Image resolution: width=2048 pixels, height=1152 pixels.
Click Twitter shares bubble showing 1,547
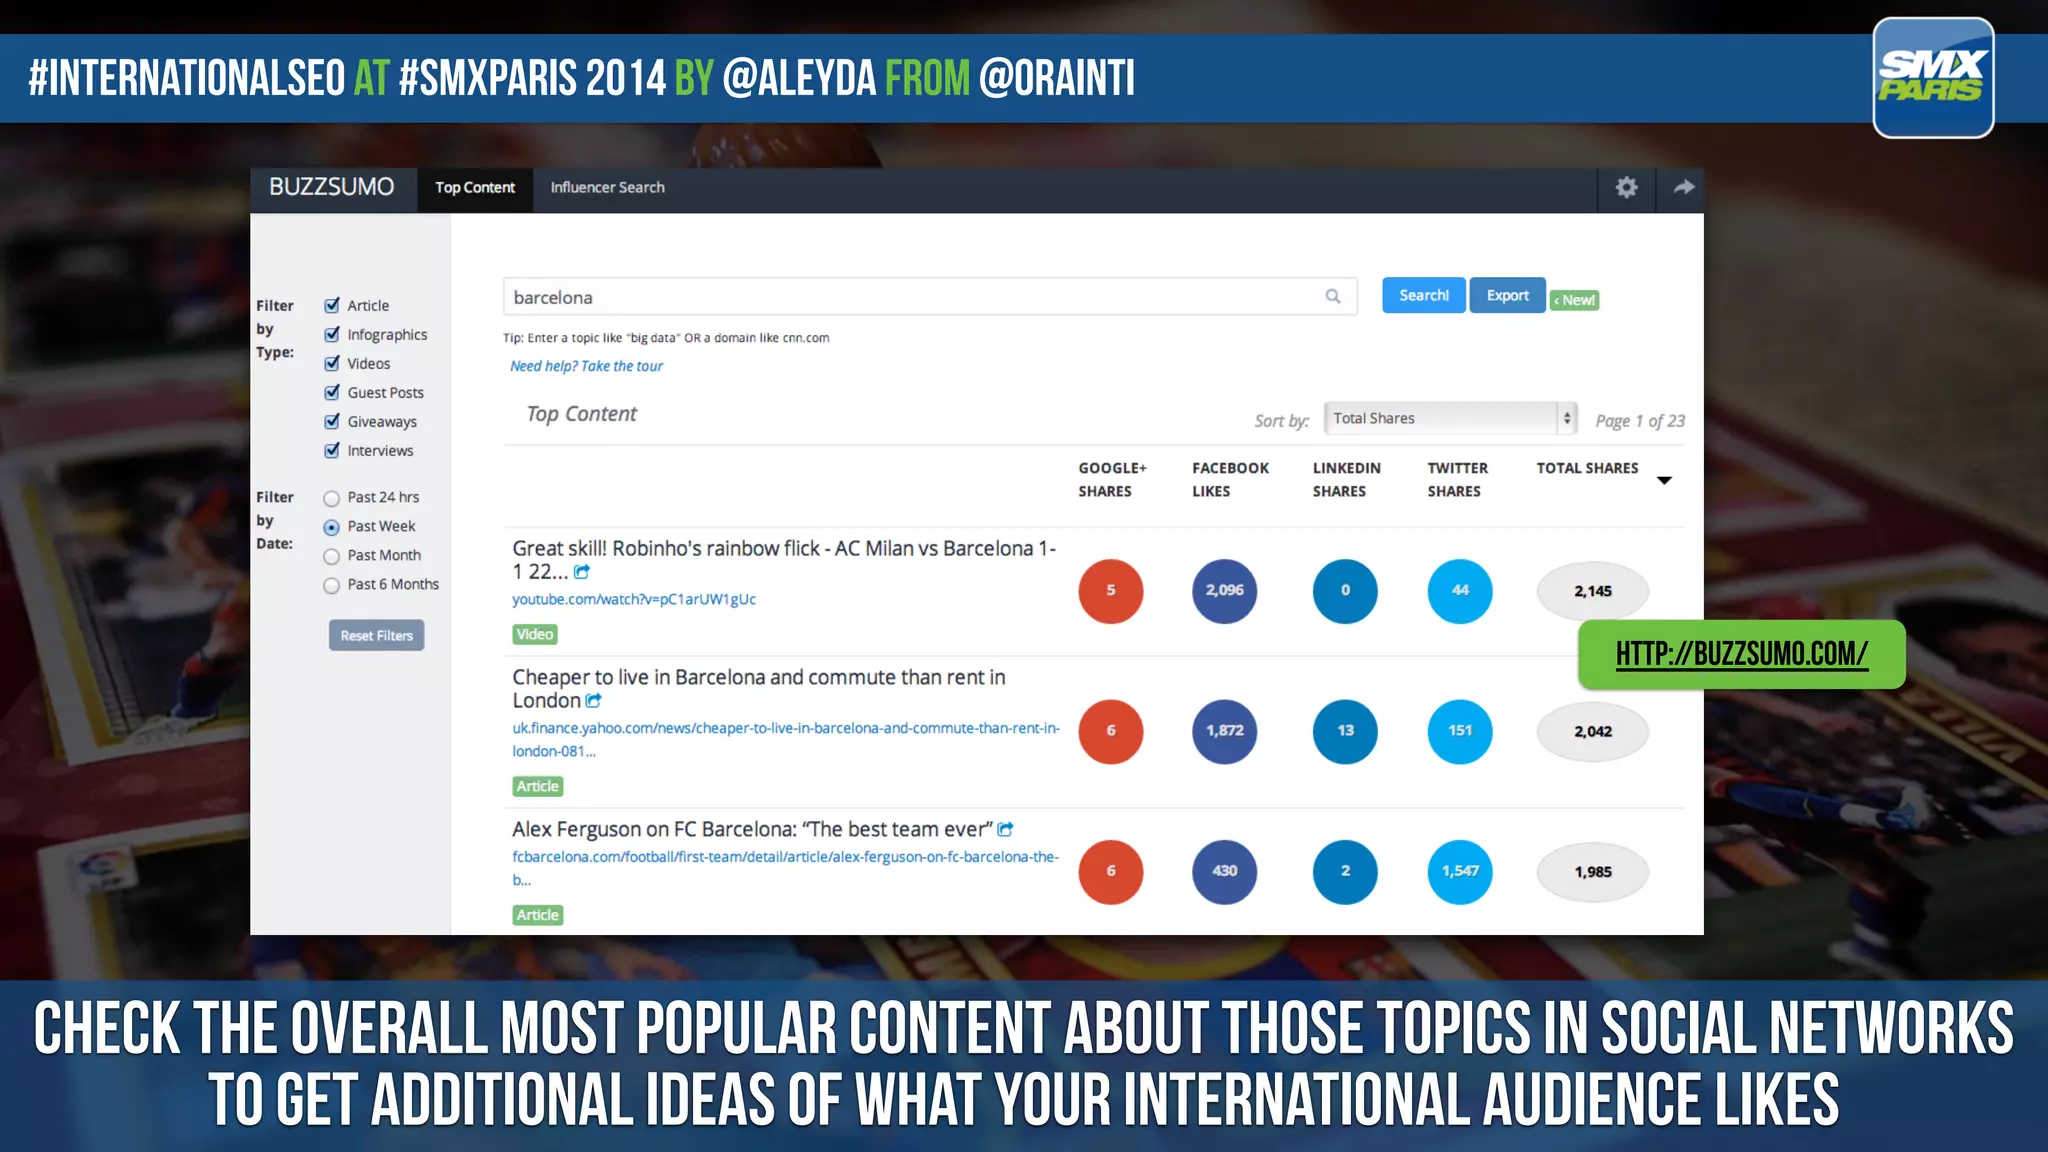tap(1460, 871)
